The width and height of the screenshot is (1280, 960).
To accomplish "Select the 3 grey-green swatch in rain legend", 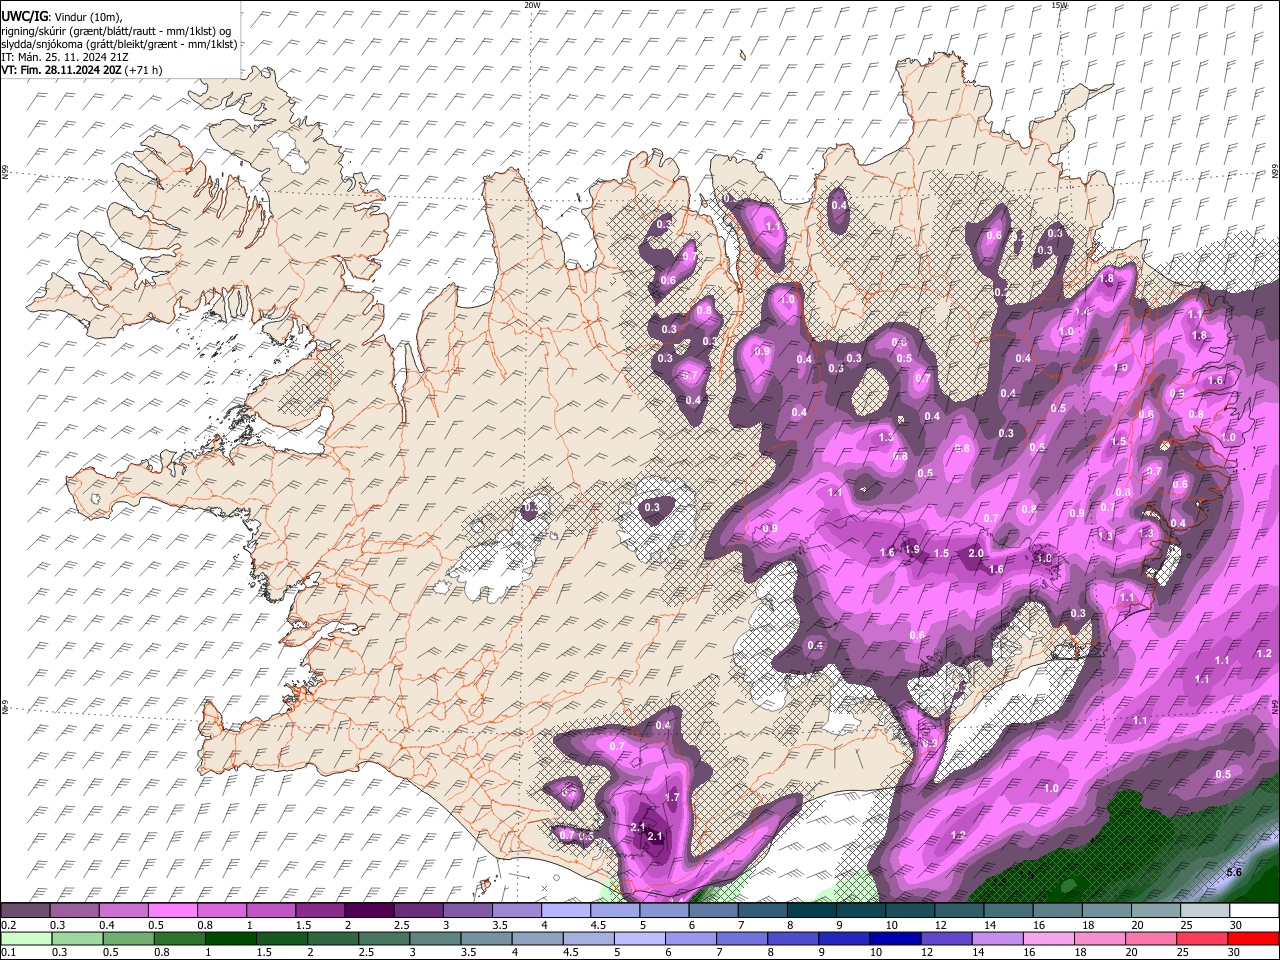I will click(x=435, y=938).
